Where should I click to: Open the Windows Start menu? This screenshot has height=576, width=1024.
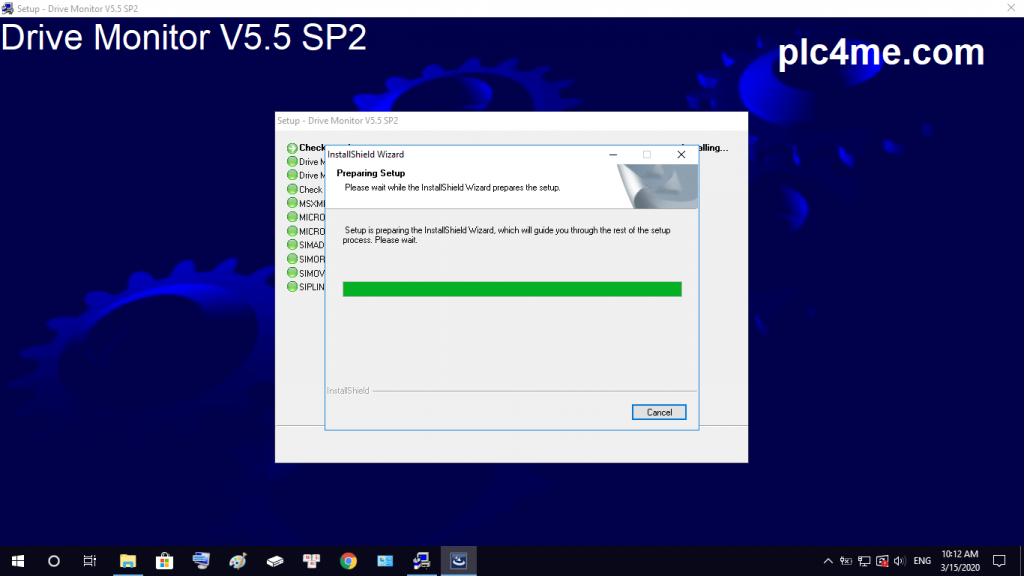click(18, 561)
